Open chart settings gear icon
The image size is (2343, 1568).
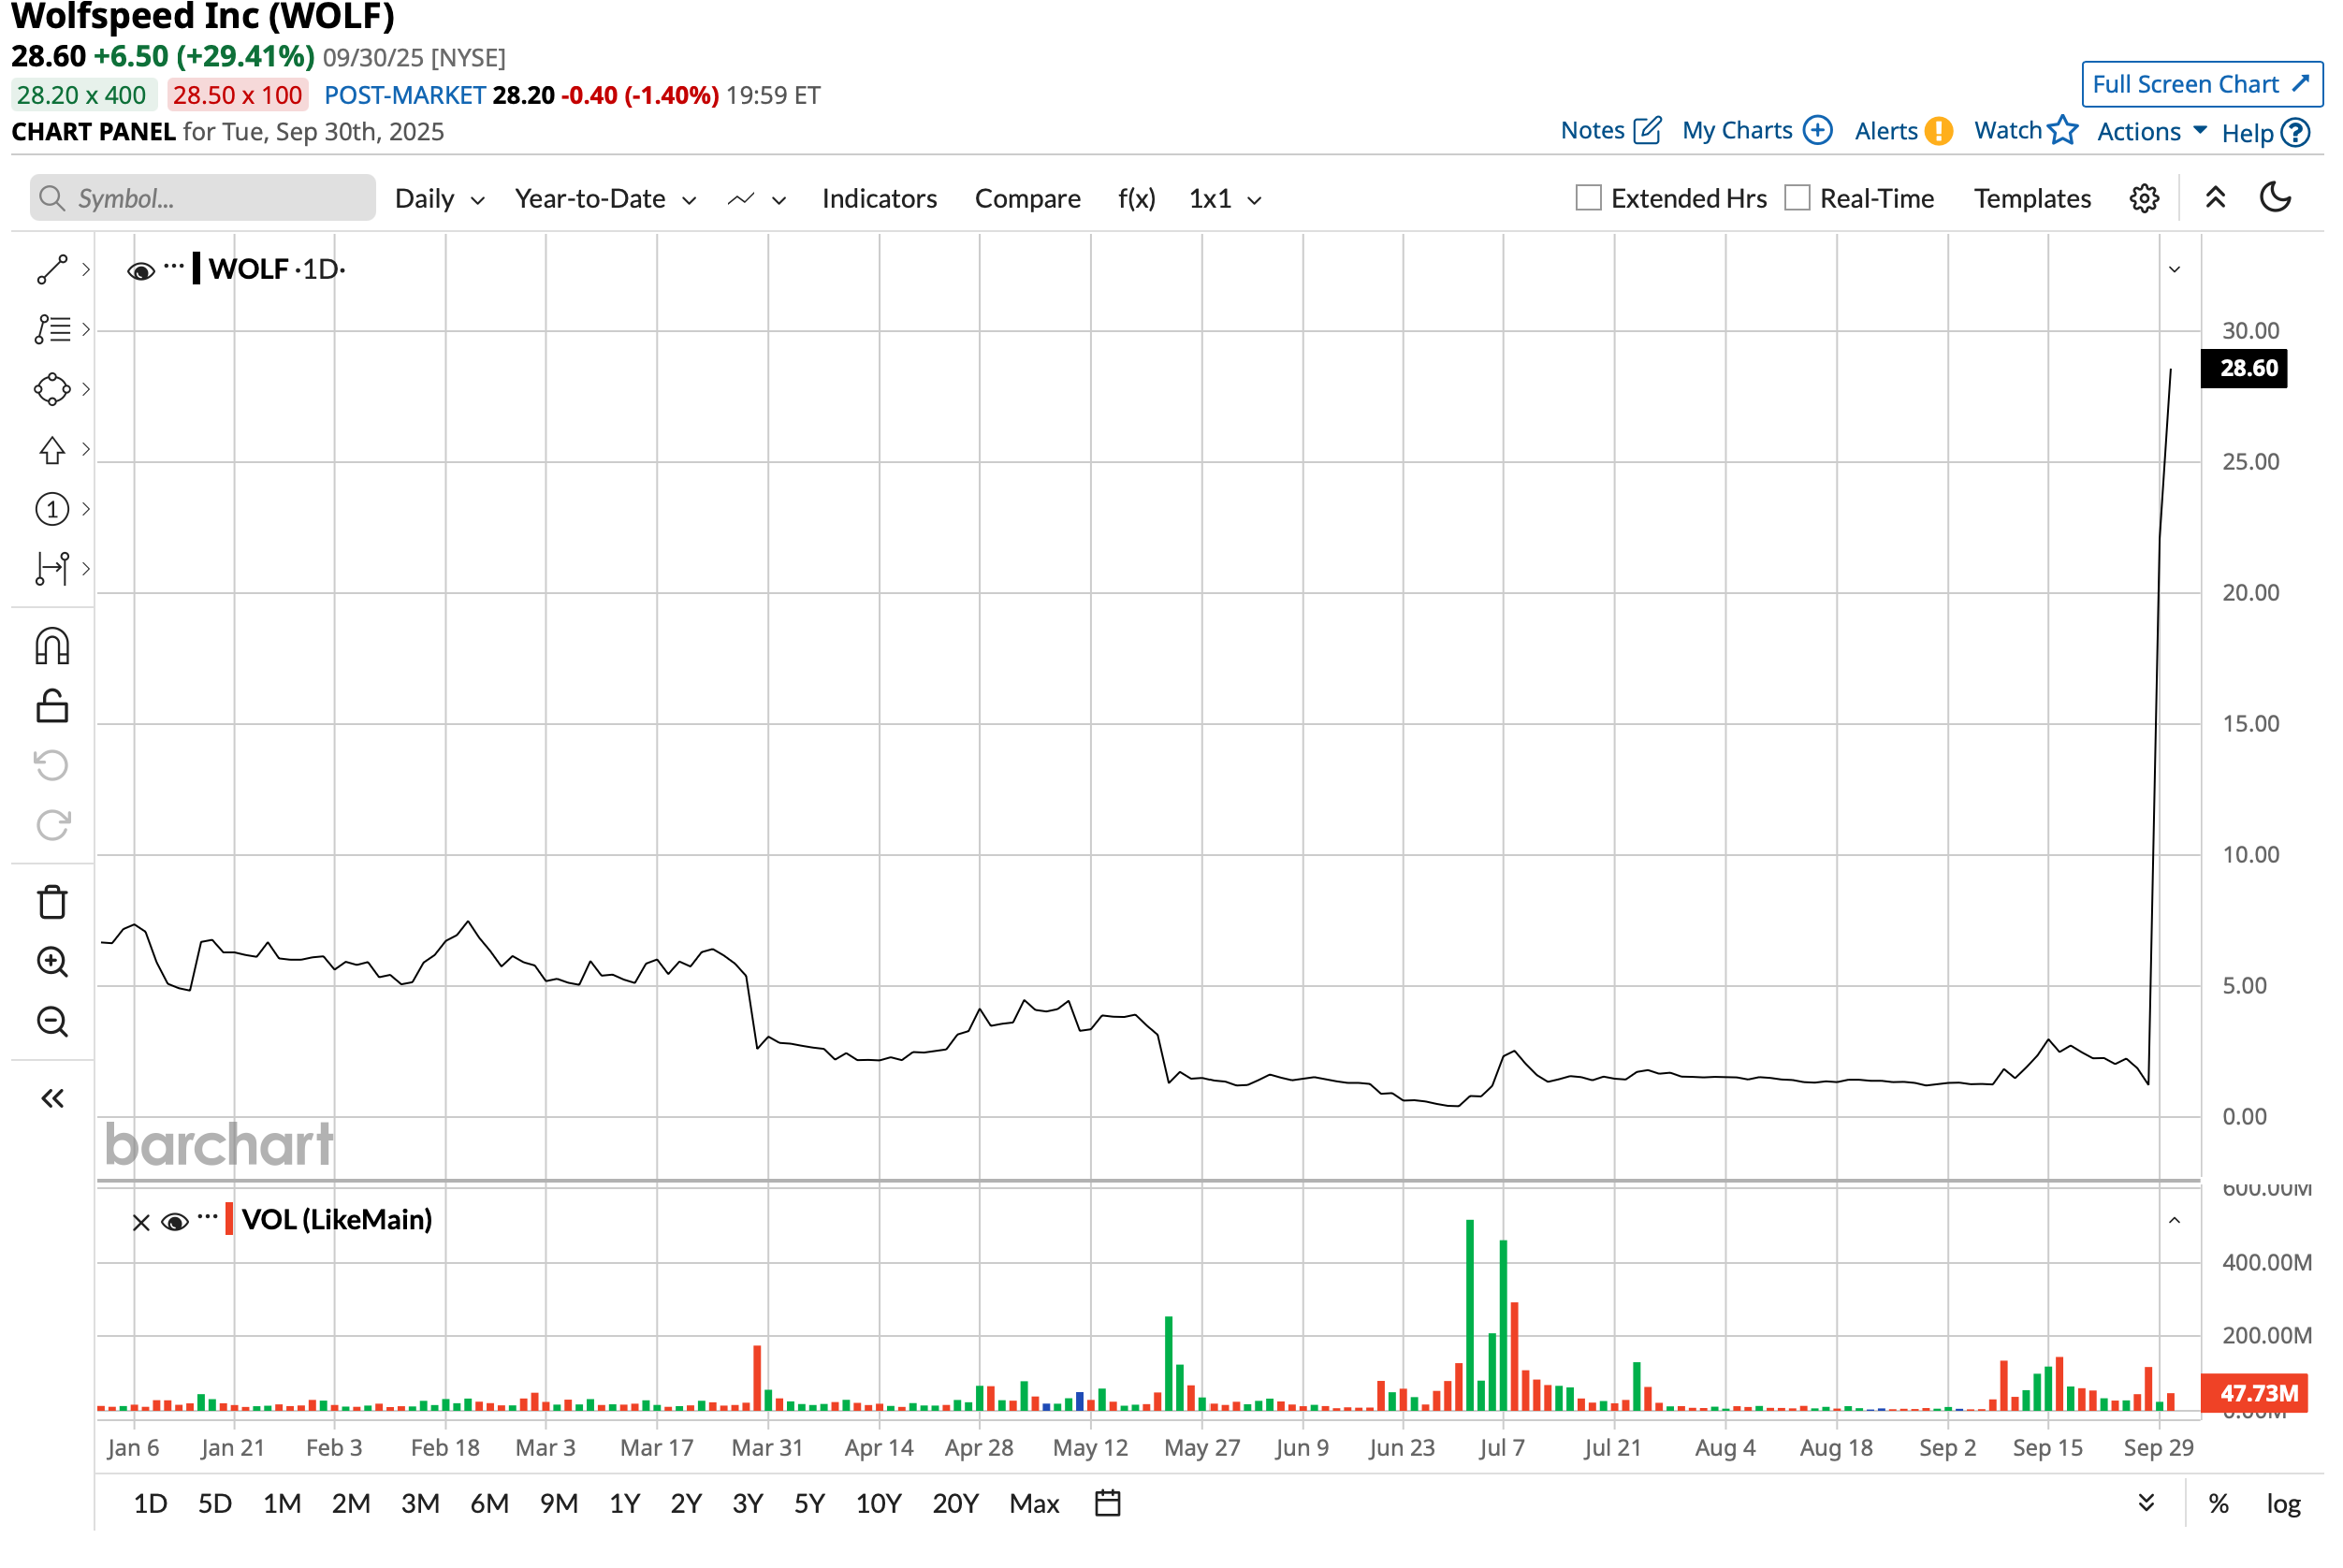(x=2143, y=199)
